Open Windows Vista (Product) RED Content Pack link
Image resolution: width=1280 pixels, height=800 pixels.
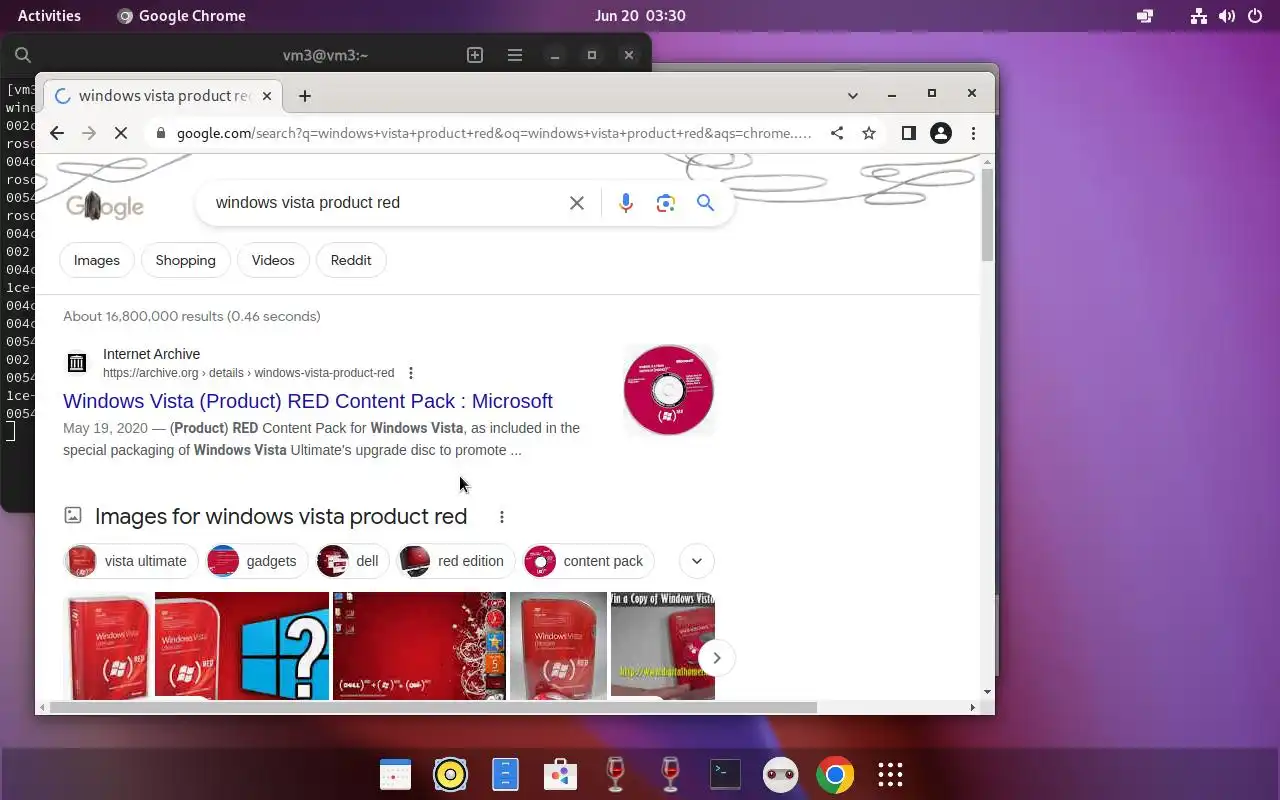308,401
